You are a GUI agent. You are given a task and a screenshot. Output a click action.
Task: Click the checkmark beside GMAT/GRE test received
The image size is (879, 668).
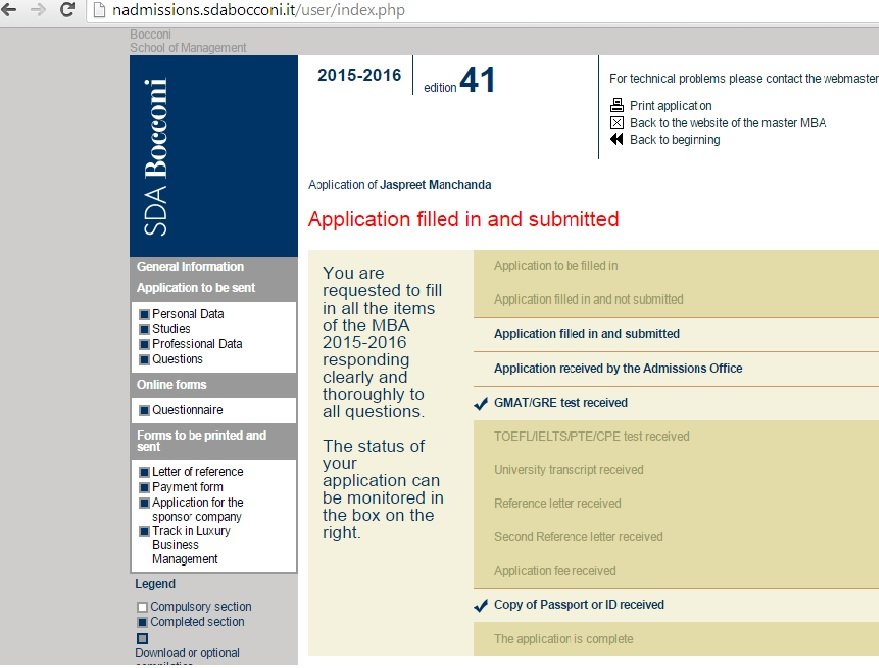tap(479, 404)
